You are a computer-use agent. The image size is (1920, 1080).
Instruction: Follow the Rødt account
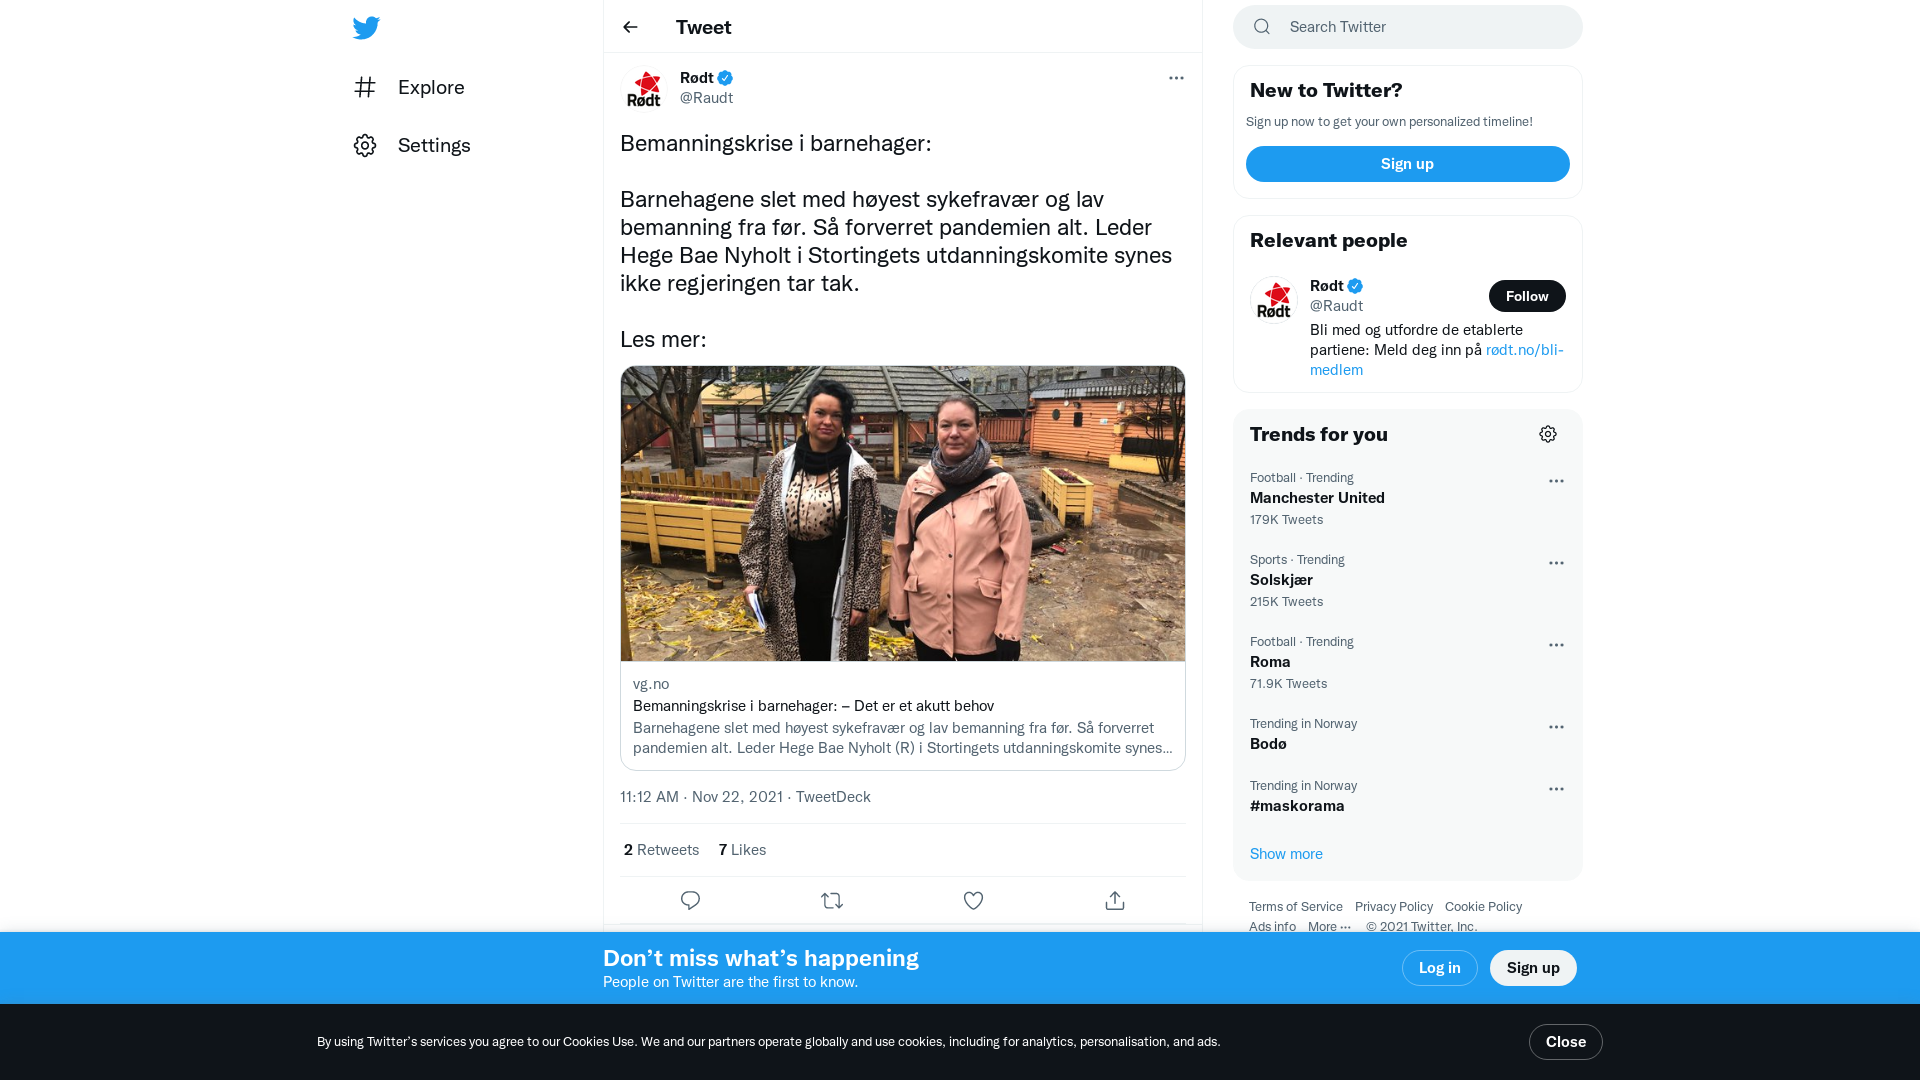[1527, 296]
